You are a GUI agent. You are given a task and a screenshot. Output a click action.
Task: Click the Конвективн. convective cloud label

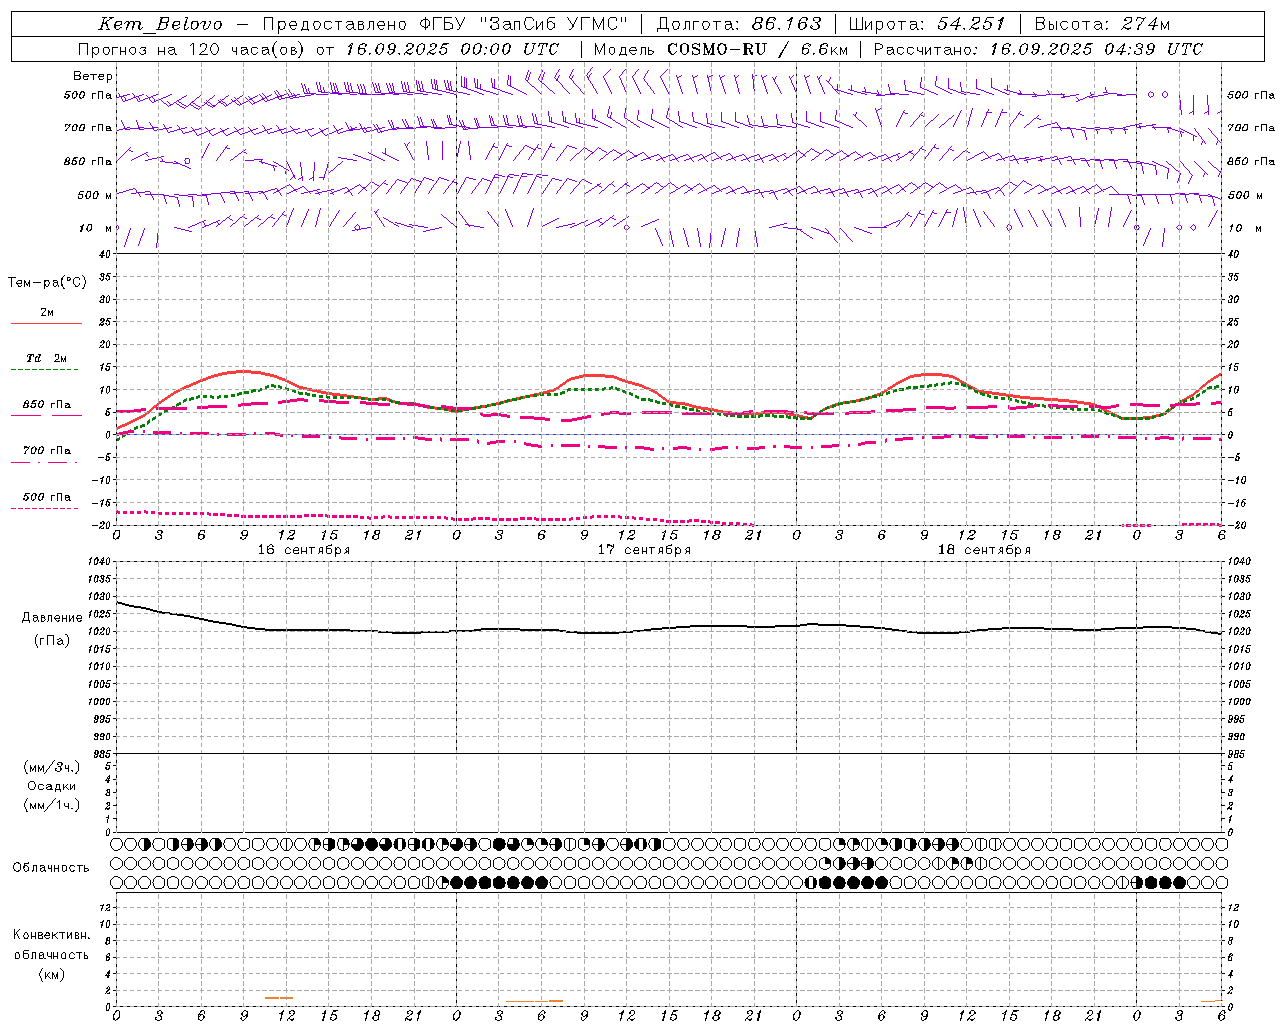tap(51, 935)
